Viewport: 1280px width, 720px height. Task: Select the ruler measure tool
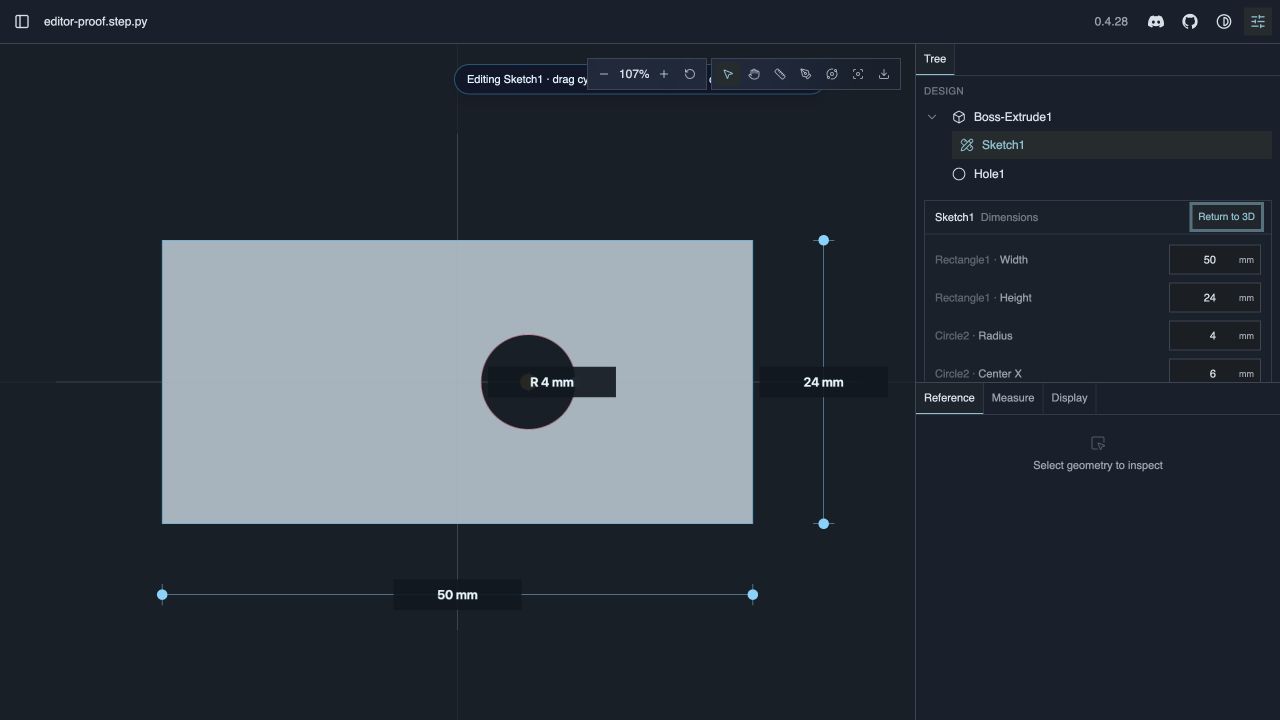[x=780, y=74]
